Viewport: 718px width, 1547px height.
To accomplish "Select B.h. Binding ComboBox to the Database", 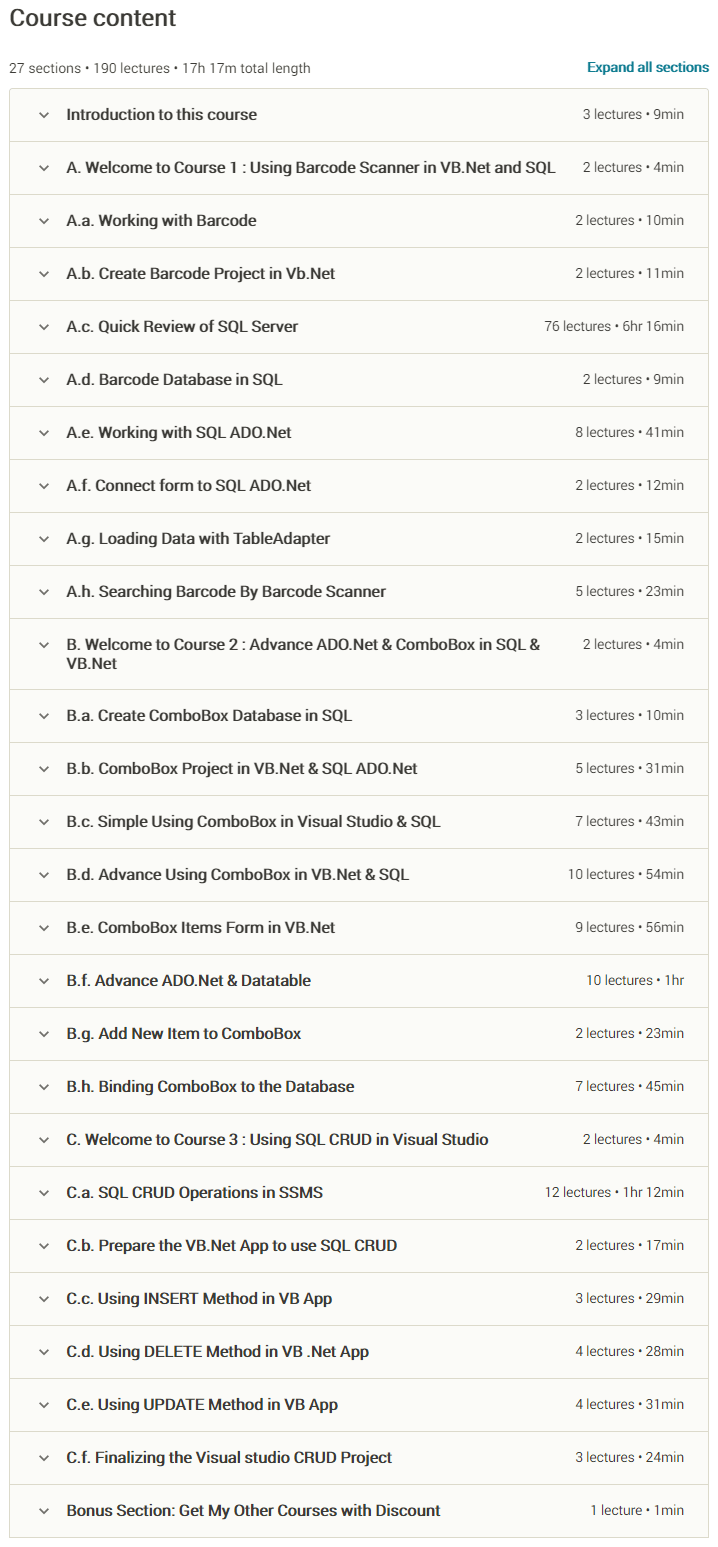I will pyautogui.click(x=211, y=1086).
